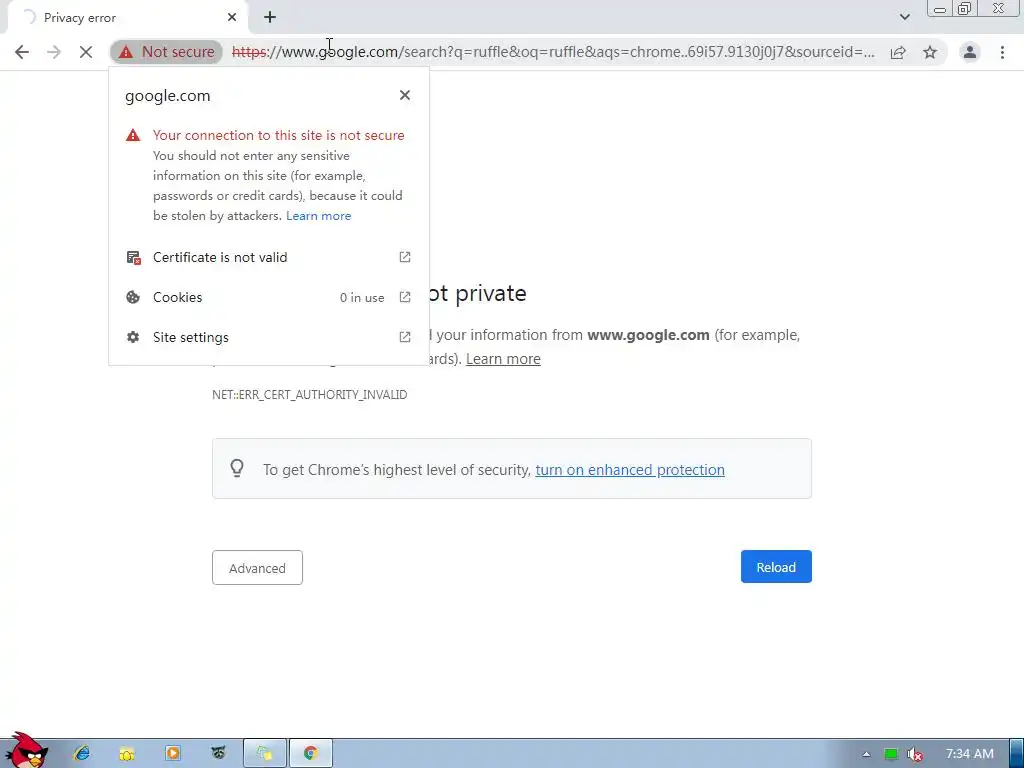Open the tab search dropdown

[x=904, y=17]
